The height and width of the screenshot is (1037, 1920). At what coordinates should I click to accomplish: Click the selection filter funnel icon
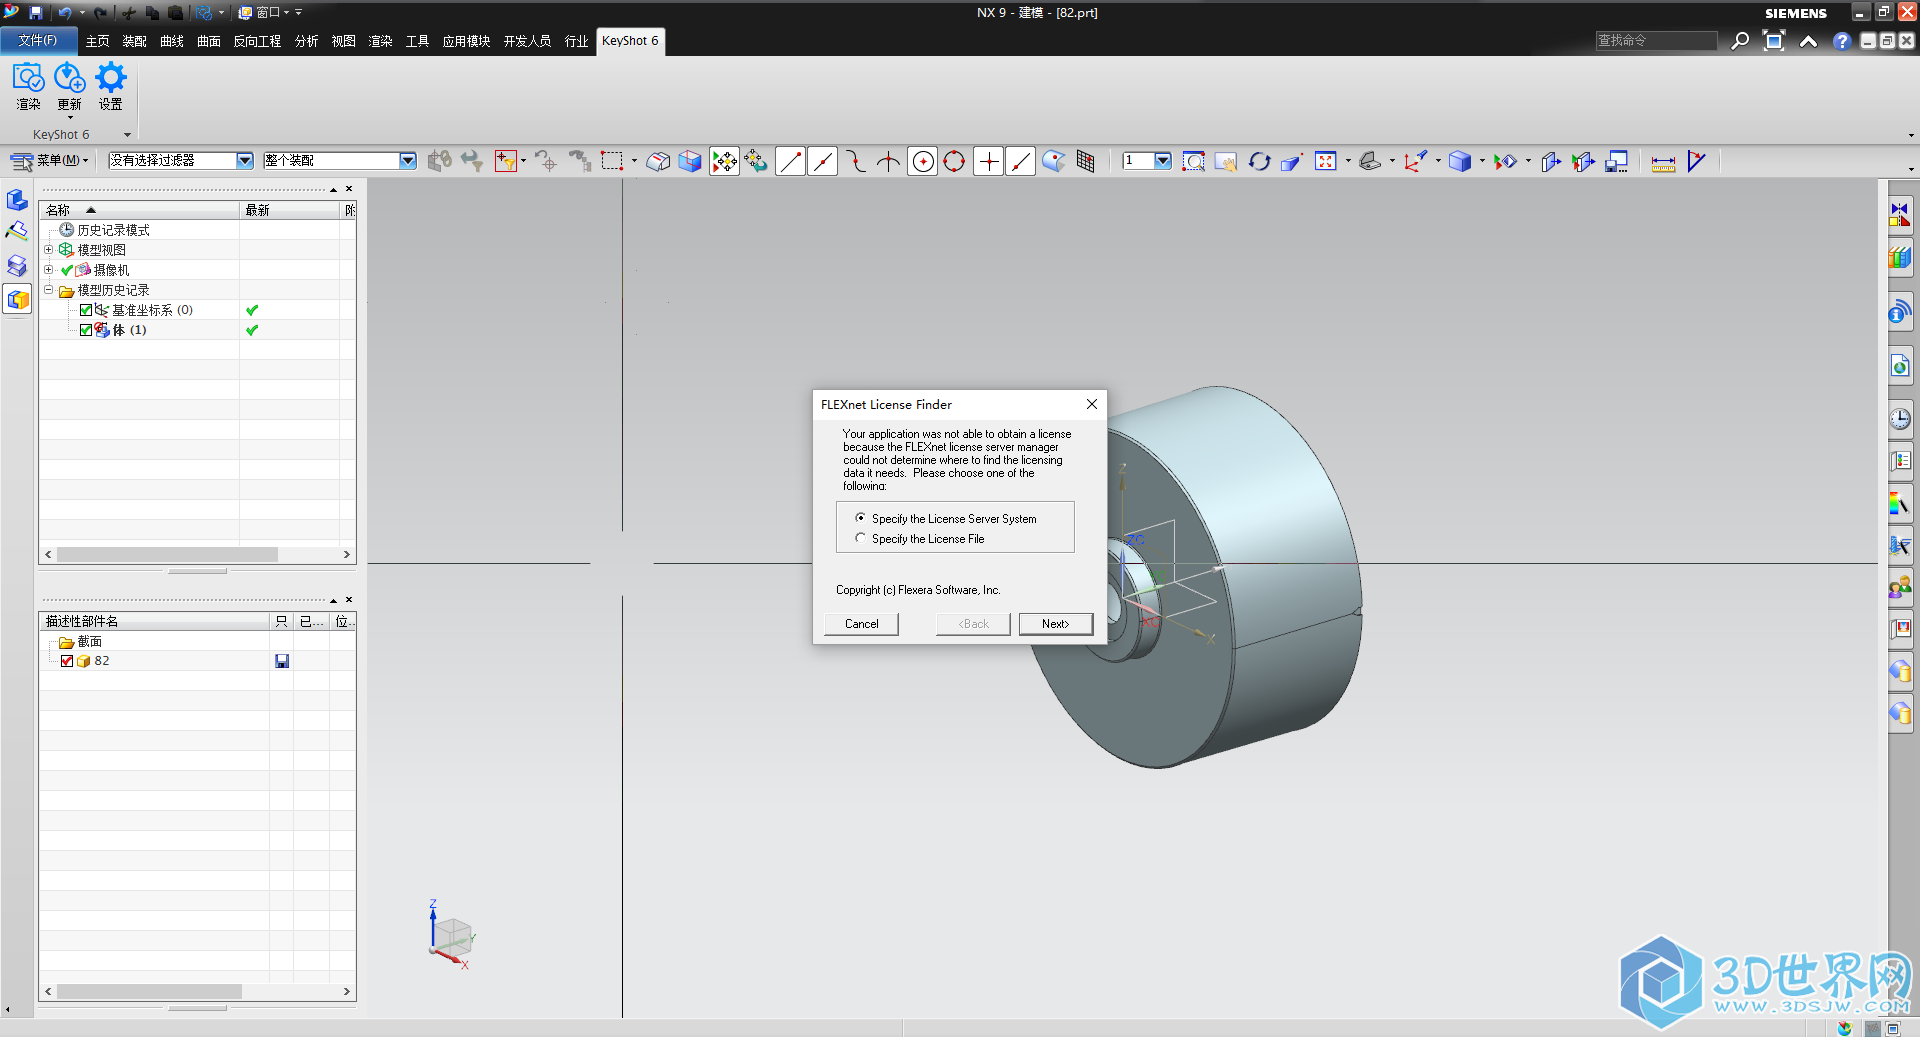coord(506,161)
